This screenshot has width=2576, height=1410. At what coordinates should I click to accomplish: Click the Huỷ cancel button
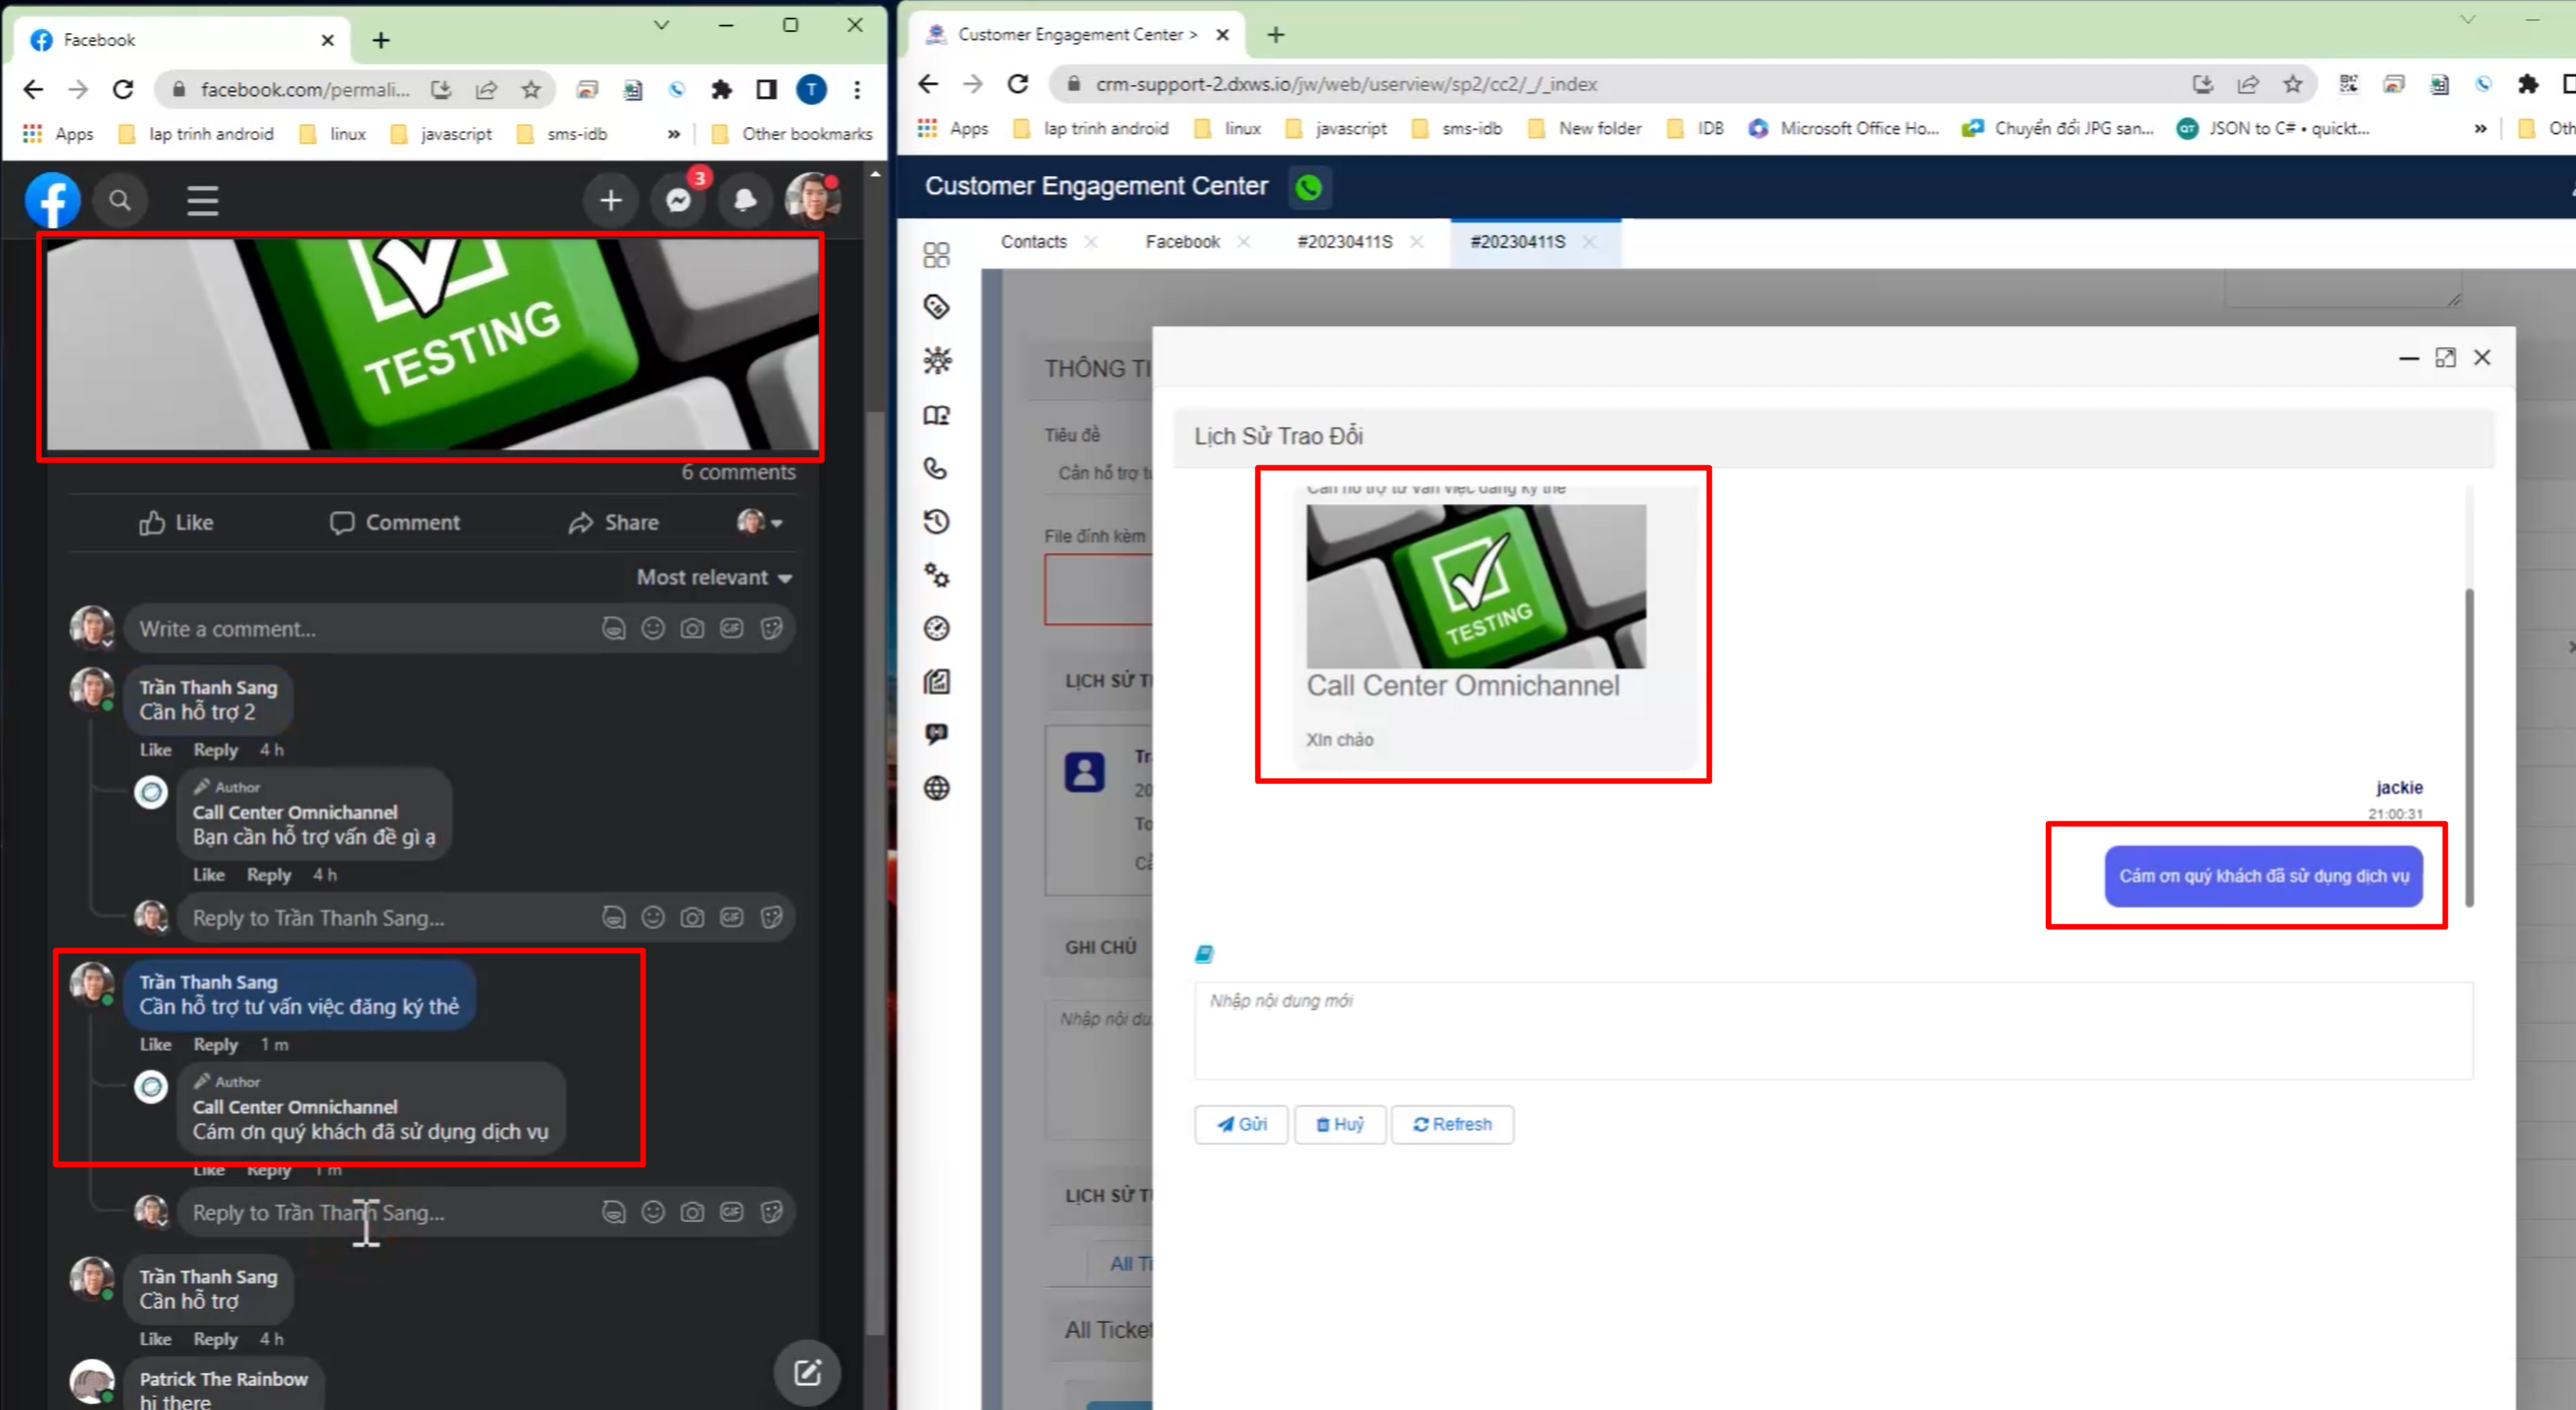[x=1340, y=1124]
